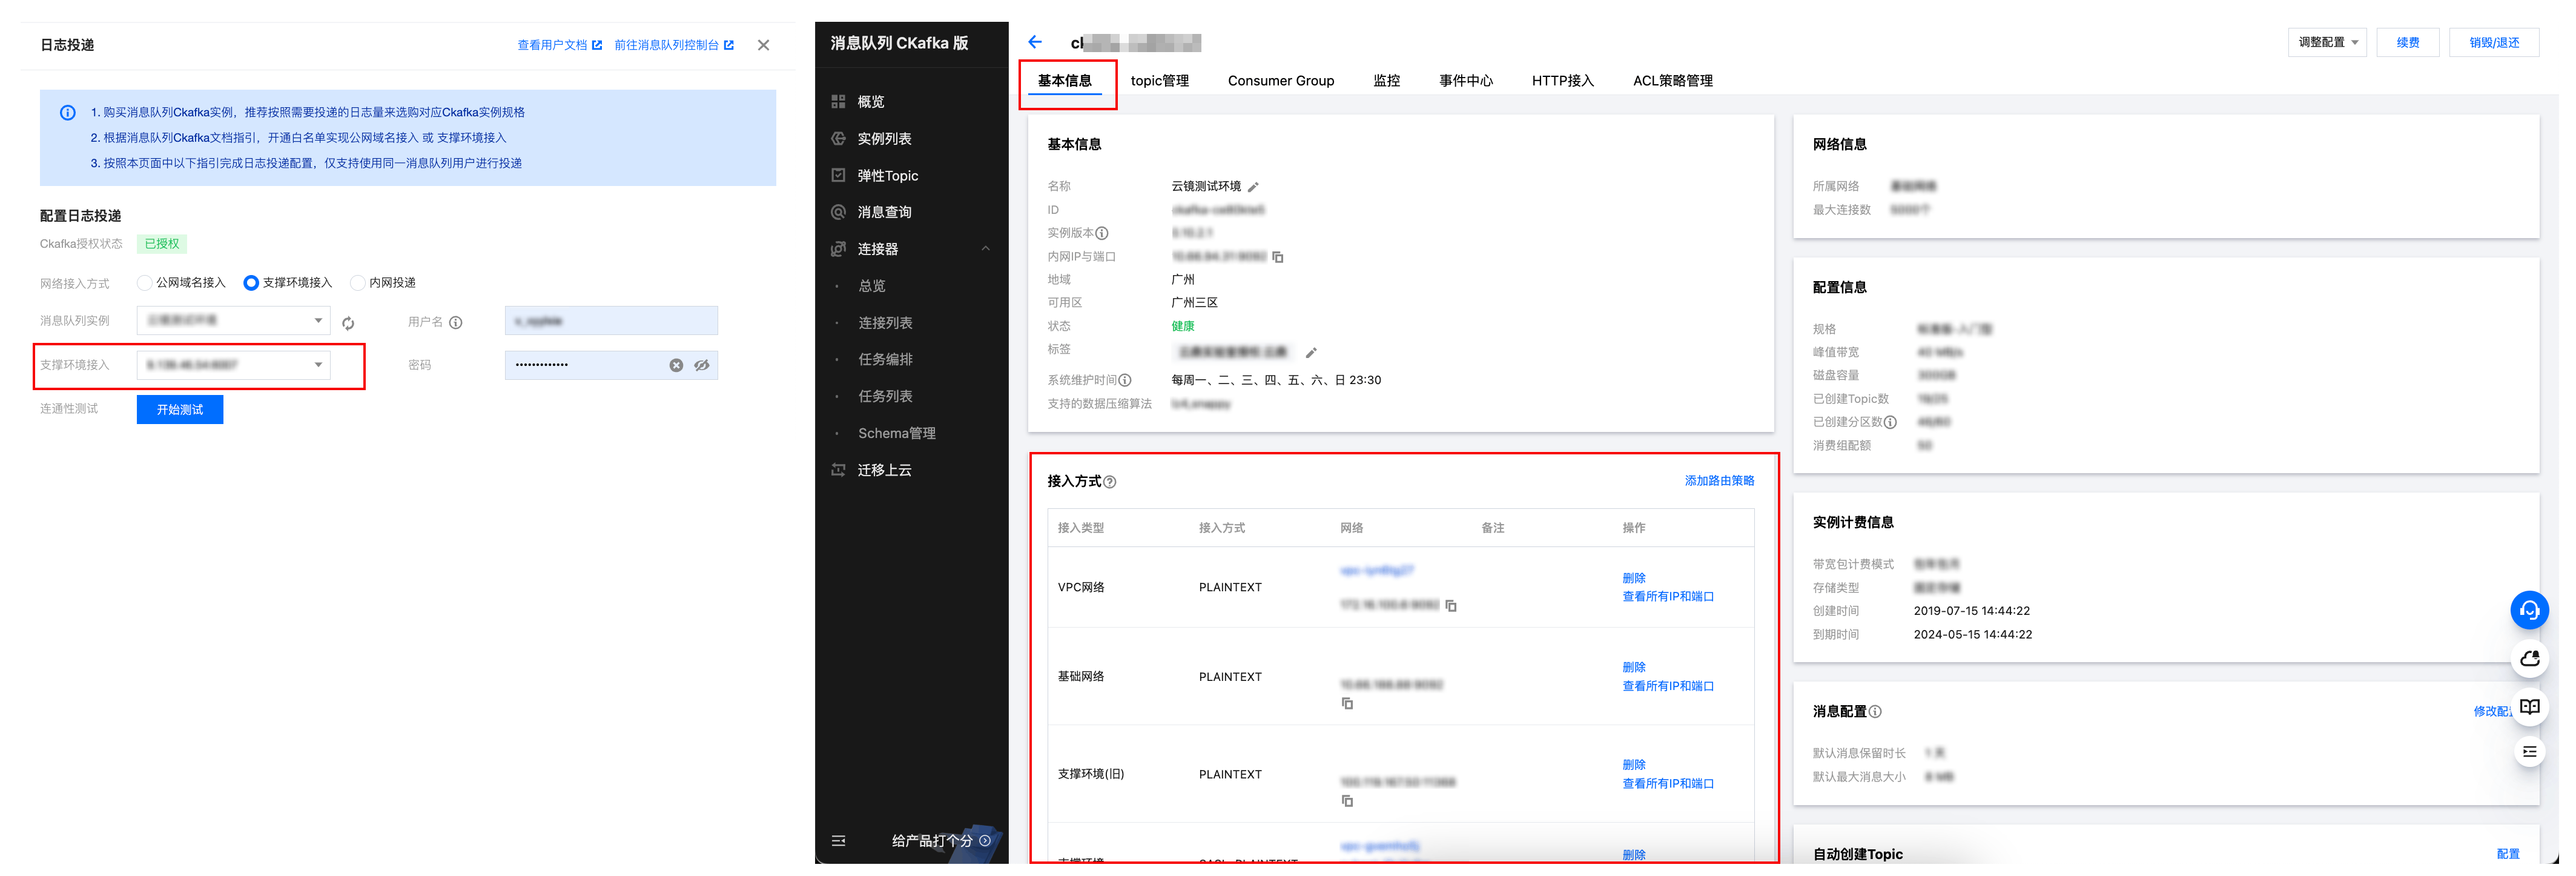Switch to the topic管理 tab
Image resolution: width=2576 pixels, height=876 pixels.
click(x=1159, y=81)
